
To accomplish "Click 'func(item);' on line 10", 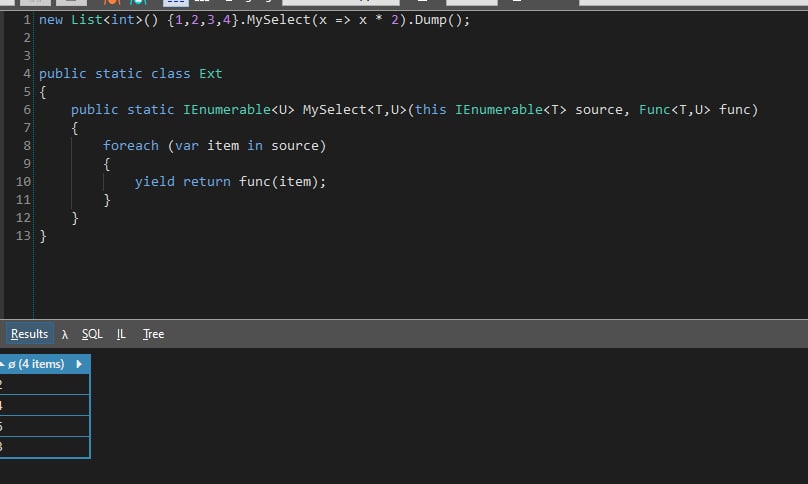I will 282,182.
